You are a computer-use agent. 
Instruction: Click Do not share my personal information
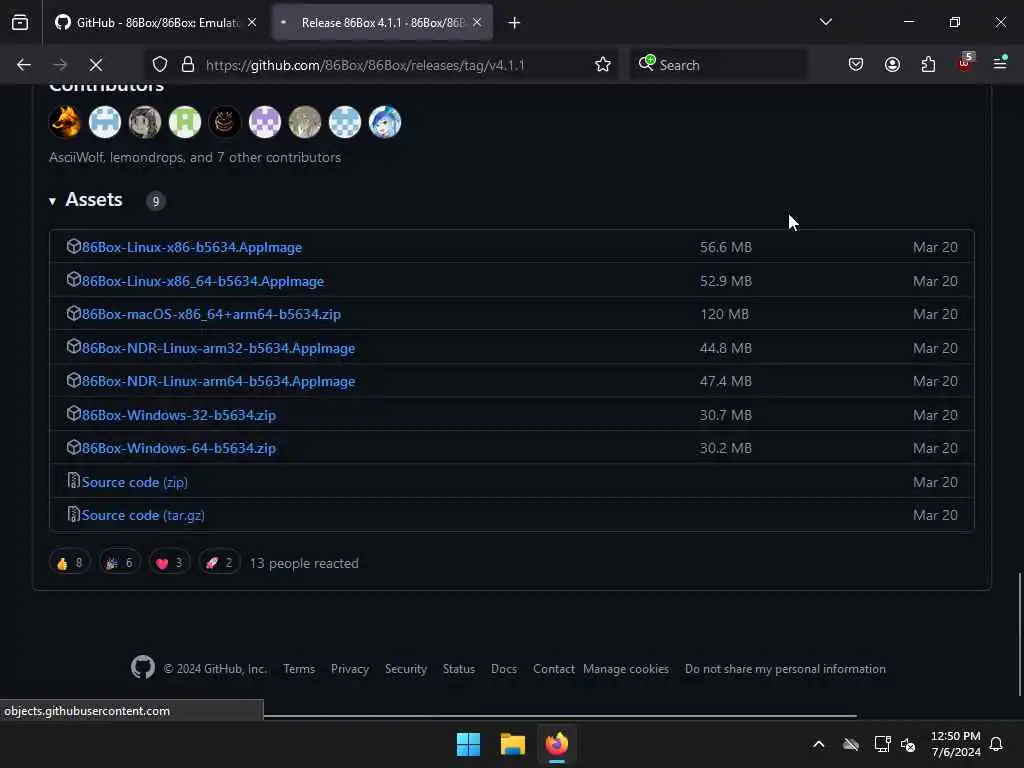(785, 669)
